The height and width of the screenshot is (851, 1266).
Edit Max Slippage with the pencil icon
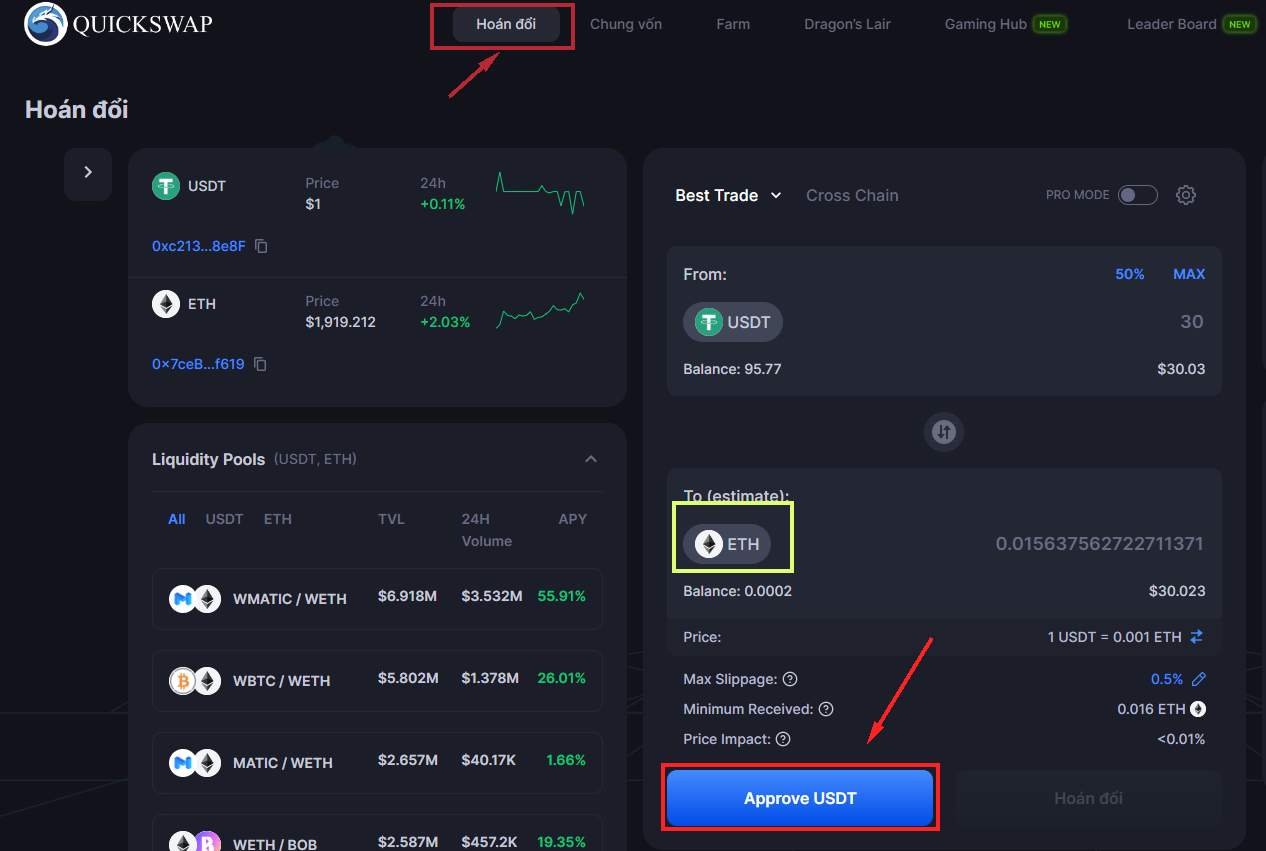coord(1199,679)
